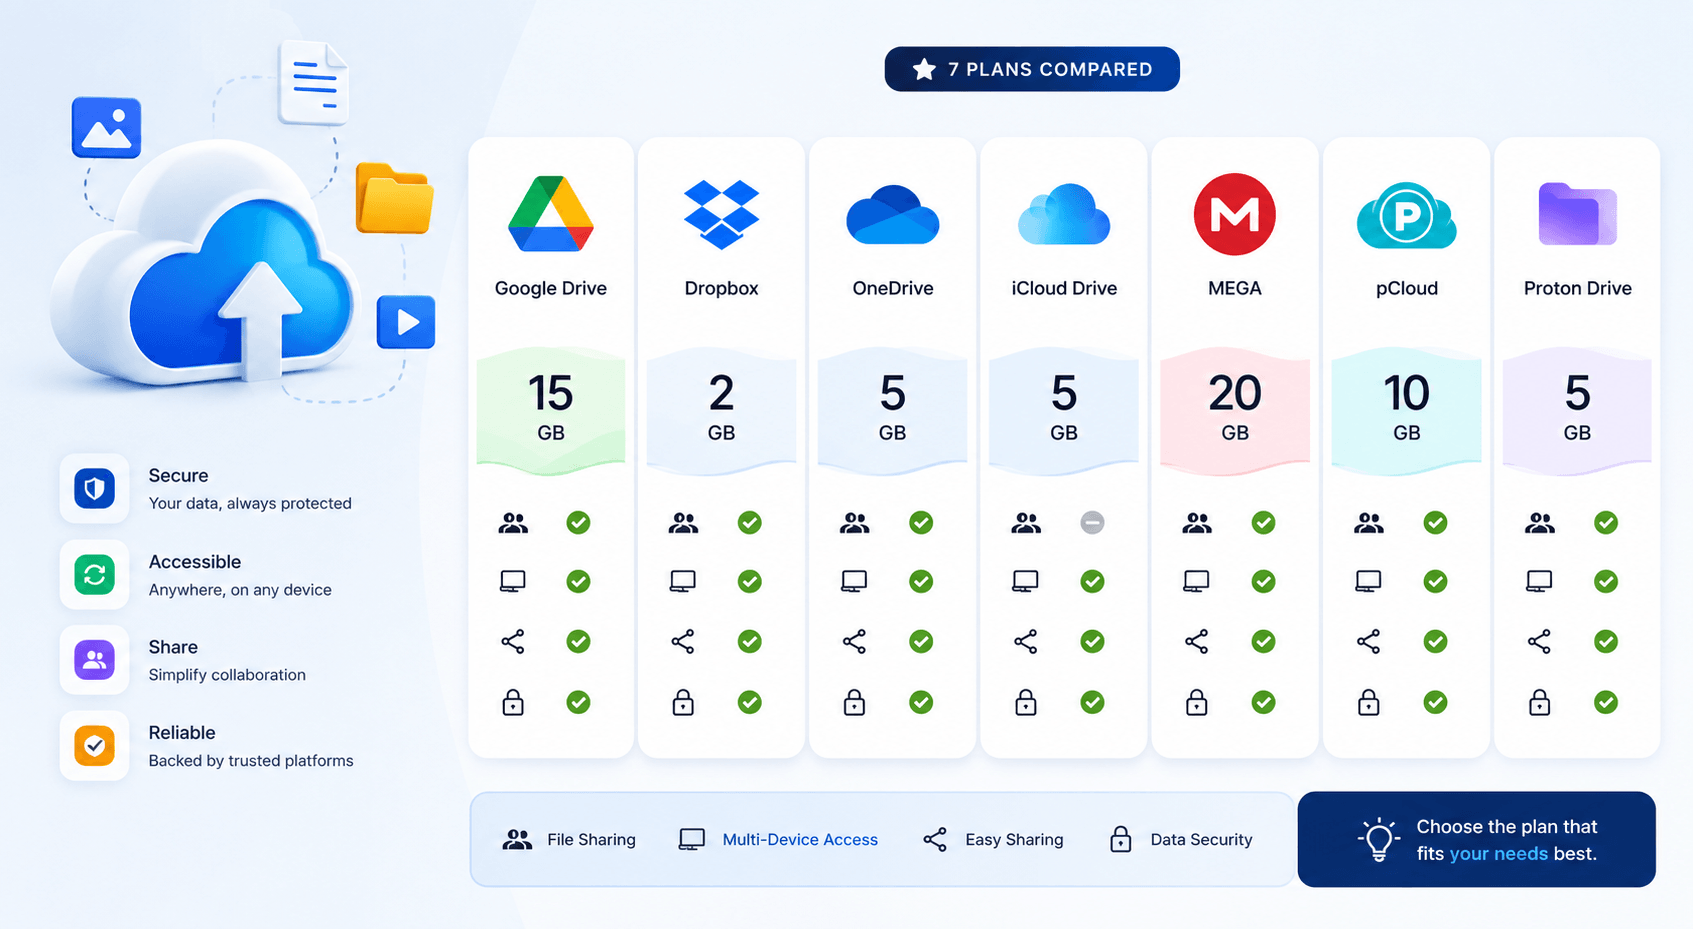Click the Google Drive logo
Image resolution: width=1693 pixels, height=929 pixels.
coord(551,214)
